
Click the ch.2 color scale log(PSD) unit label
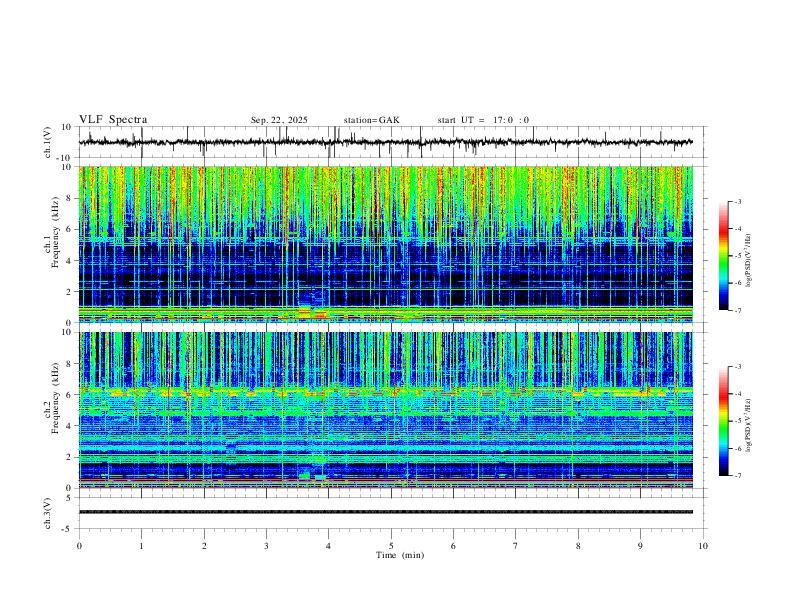(749, 426)
